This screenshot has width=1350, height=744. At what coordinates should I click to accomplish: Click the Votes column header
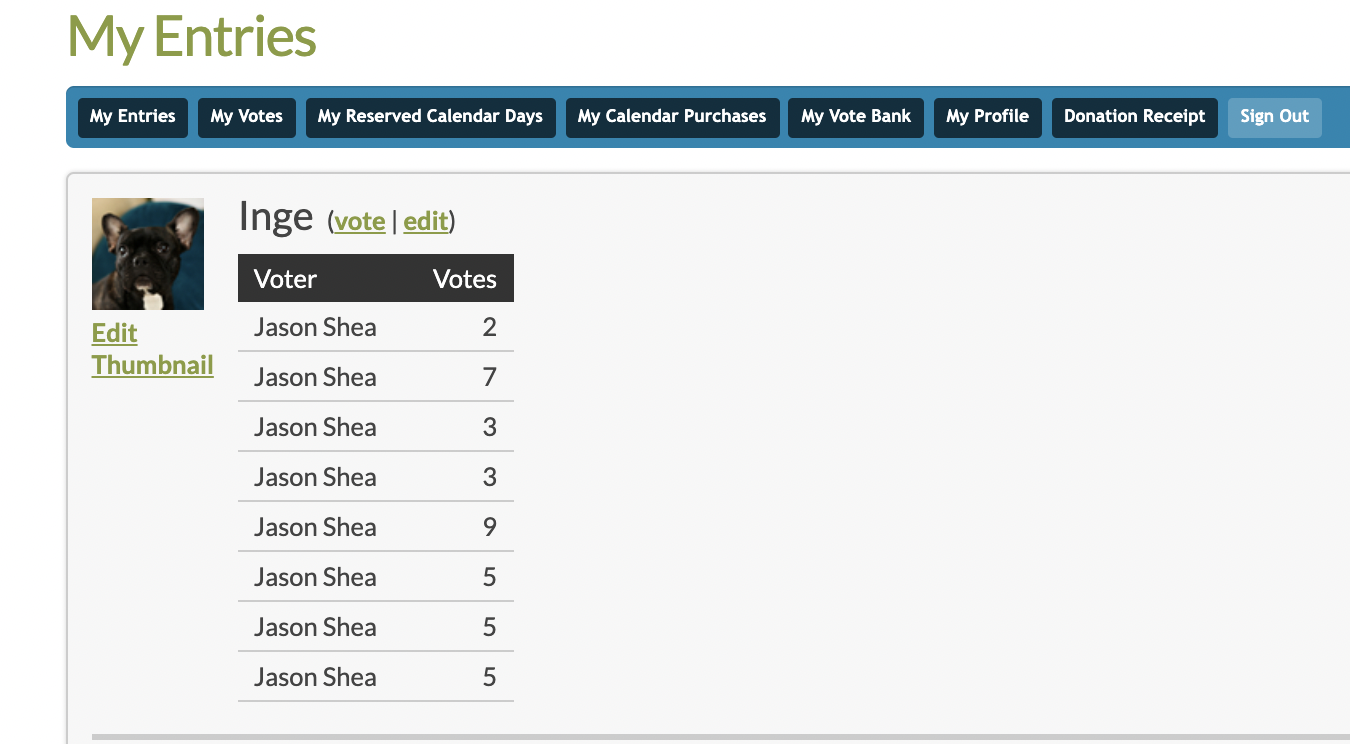[x=465, y=279]
